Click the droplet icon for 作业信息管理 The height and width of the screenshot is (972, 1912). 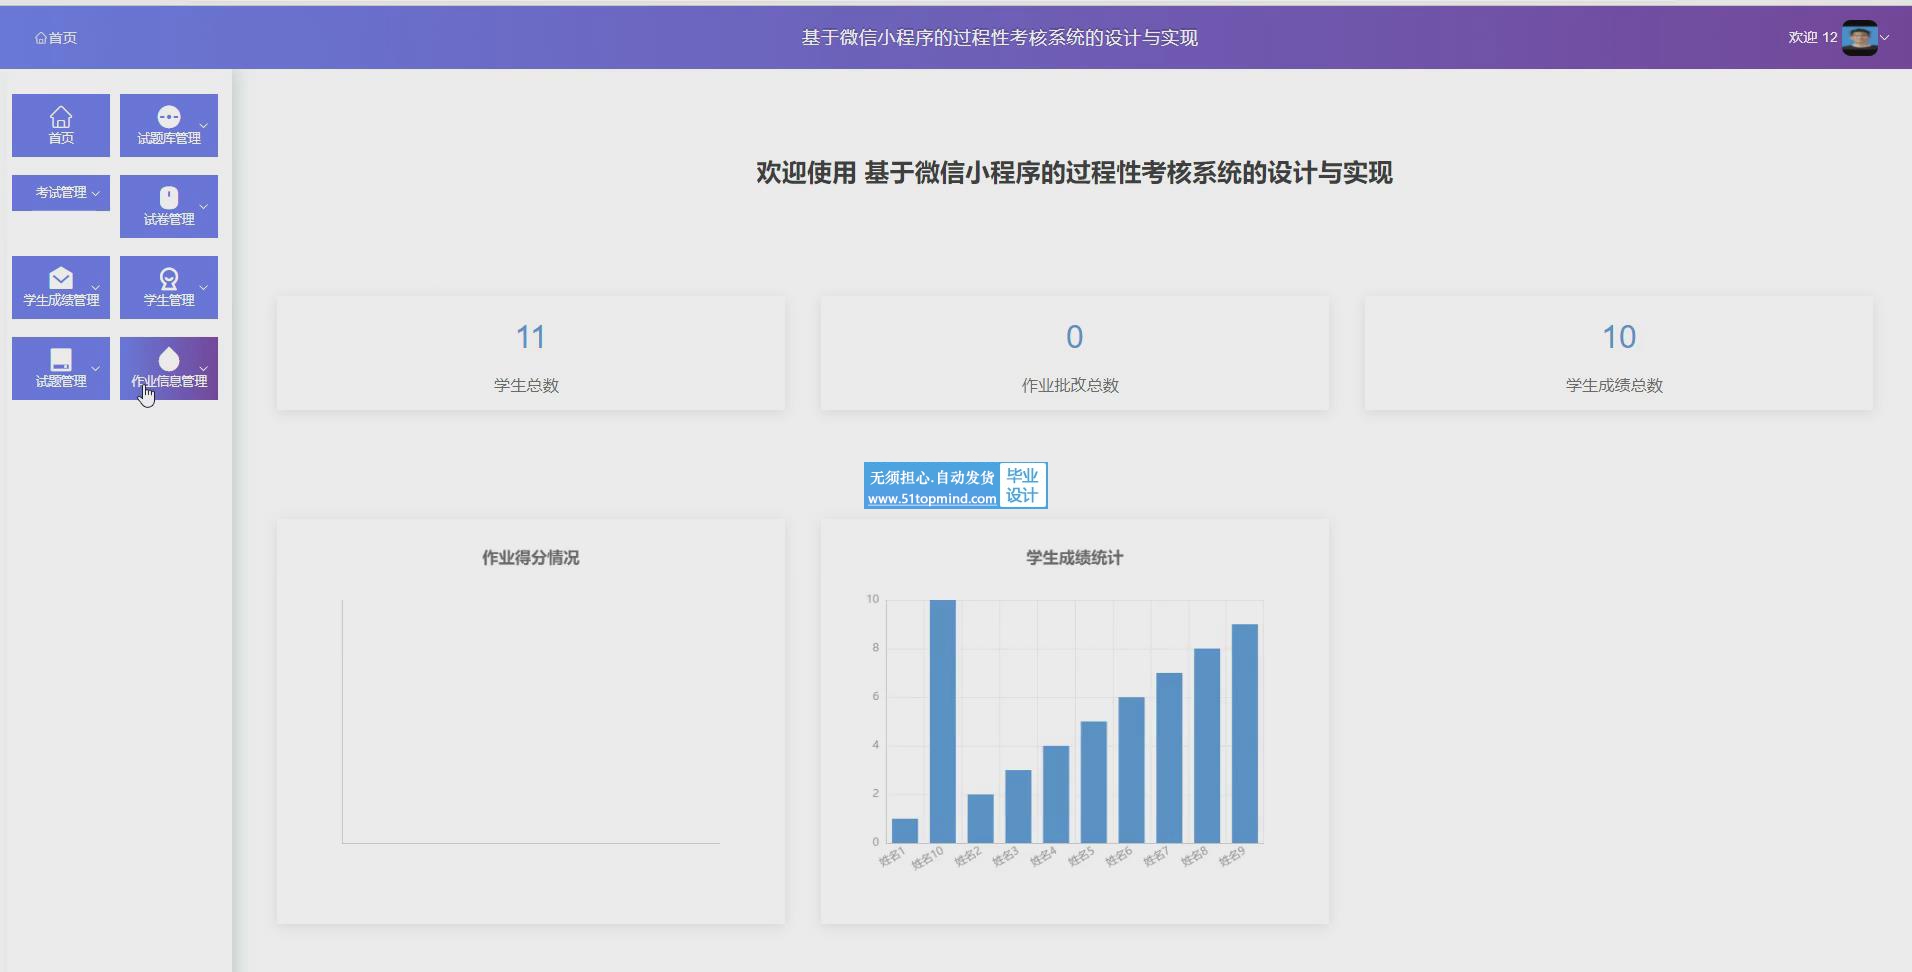[169, 359]
